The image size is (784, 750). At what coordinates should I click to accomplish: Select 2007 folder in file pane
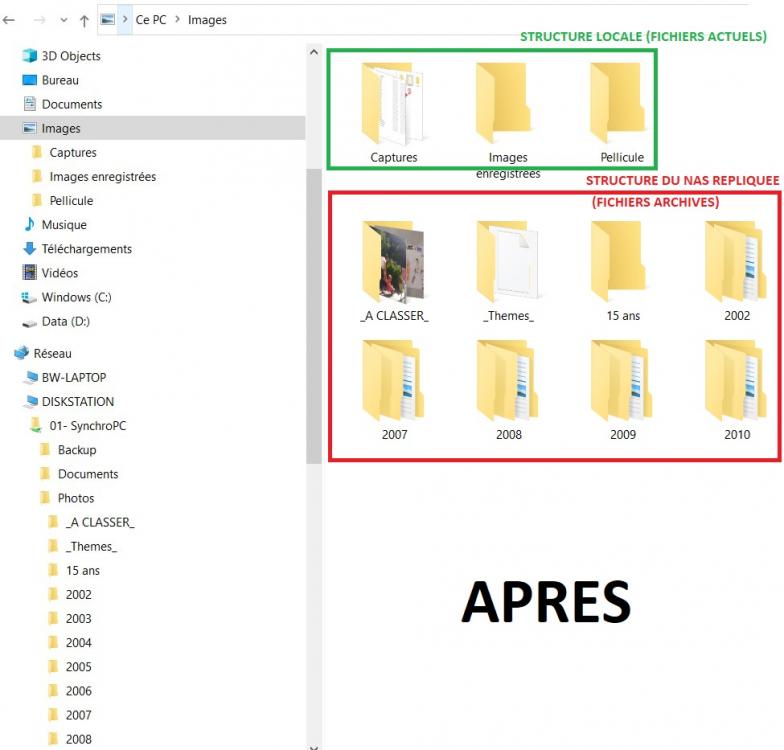tap(394, 390)
